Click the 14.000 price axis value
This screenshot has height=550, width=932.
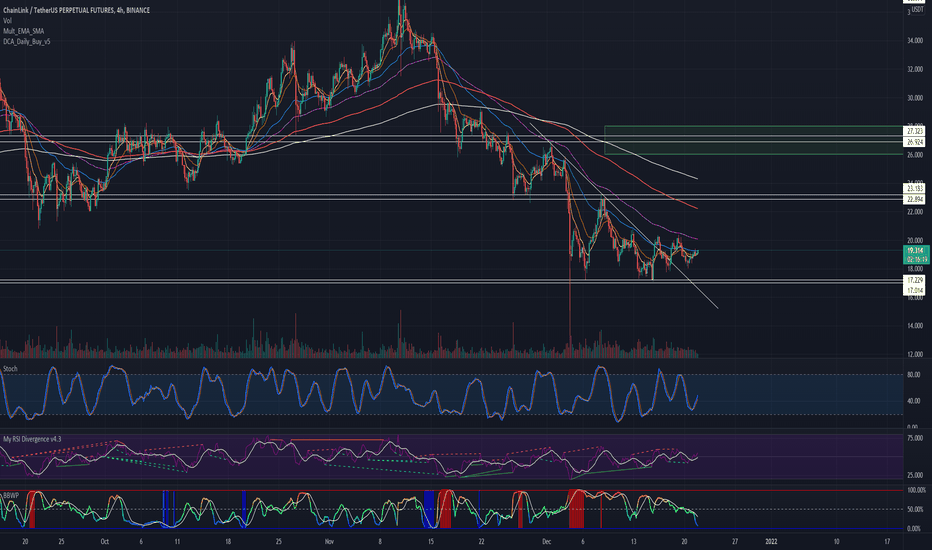[915, 326]
